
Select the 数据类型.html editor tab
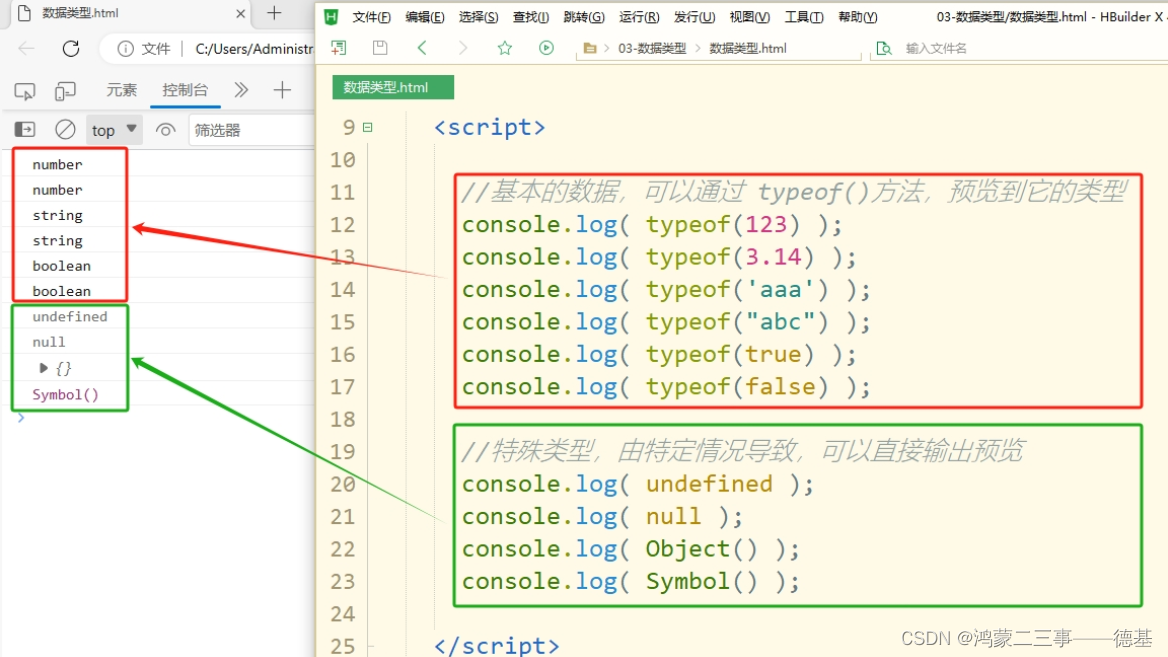393,87
